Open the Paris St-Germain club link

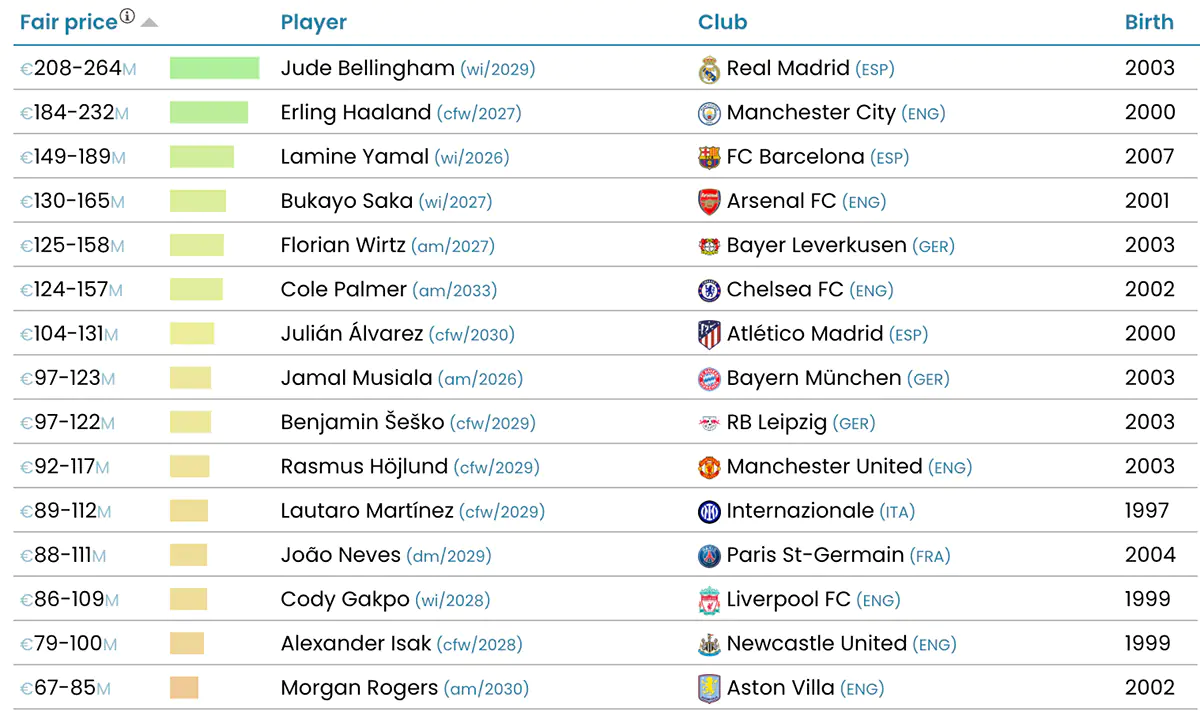pos(815,555)
